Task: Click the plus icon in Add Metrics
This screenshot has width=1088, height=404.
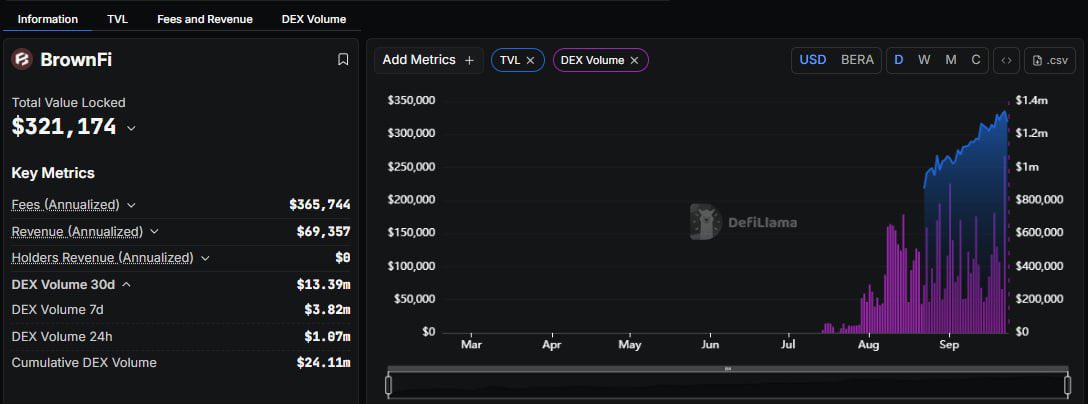Action: [x=469, y=60]
